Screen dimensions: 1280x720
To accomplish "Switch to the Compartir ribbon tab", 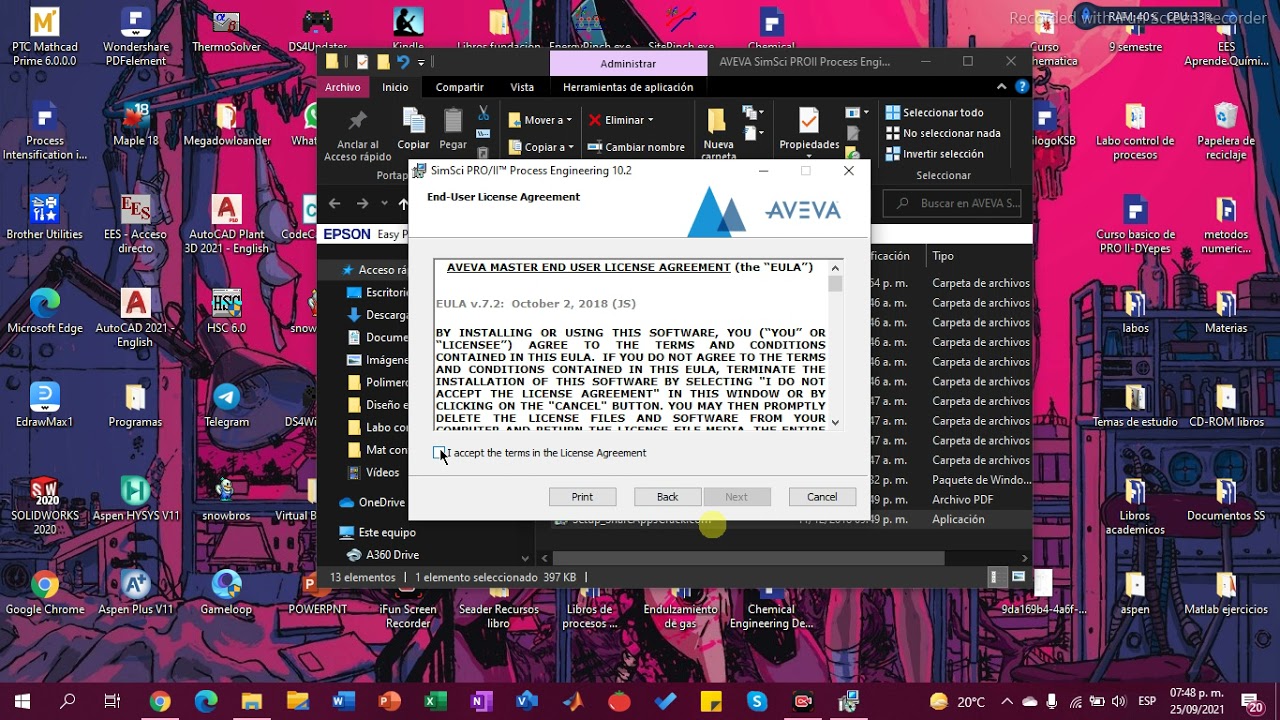I will click(x=459, y=87).
